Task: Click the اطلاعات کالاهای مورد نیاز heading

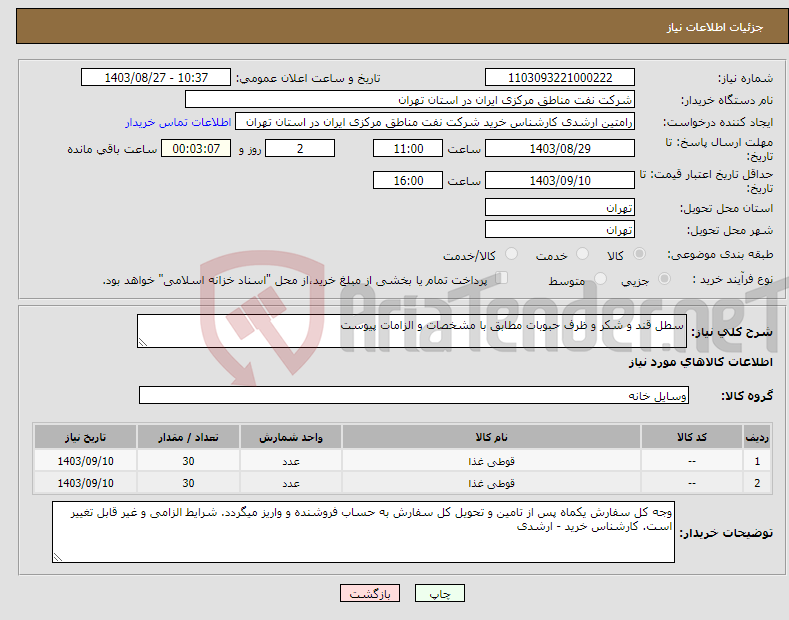Action: [700, 362]
